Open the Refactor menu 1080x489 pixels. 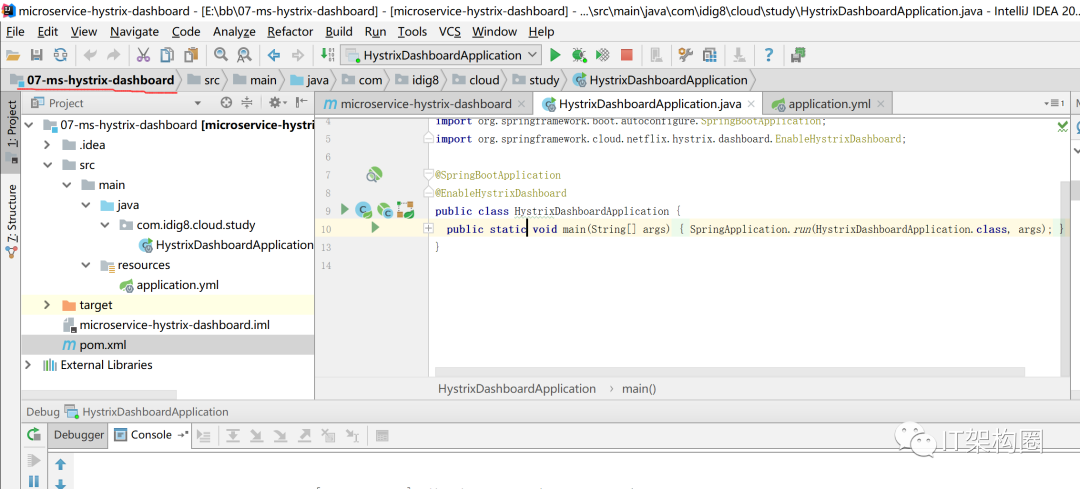tap(290, 32)
